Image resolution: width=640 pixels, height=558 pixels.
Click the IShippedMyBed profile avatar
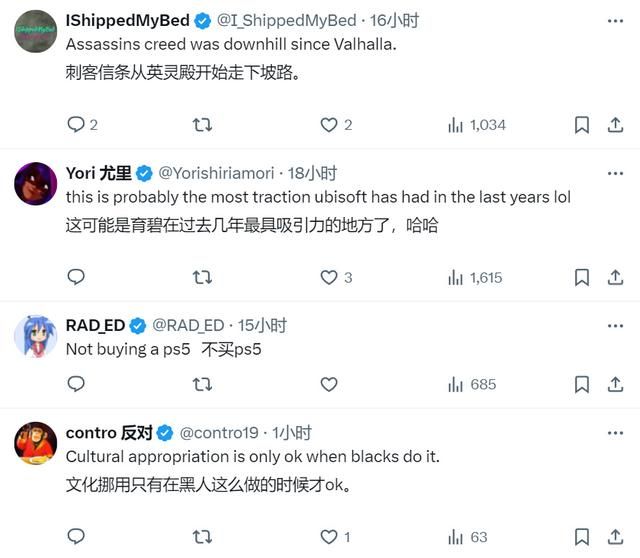35,32
